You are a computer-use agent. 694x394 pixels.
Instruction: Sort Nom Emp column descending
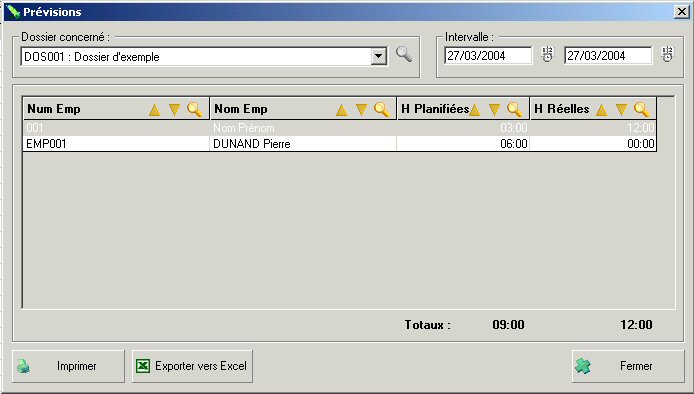[362, 110]
